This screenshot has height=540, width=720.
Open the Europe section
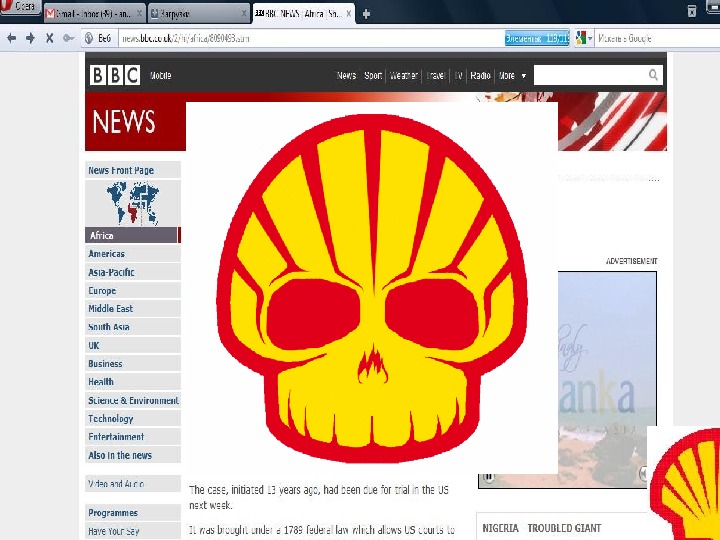coord(133,290)
